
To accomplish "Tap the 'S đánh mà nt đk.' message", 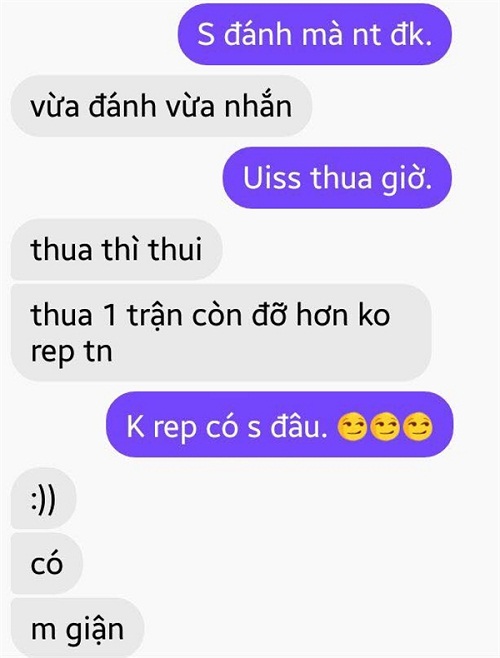I will (x=315, y=34).
